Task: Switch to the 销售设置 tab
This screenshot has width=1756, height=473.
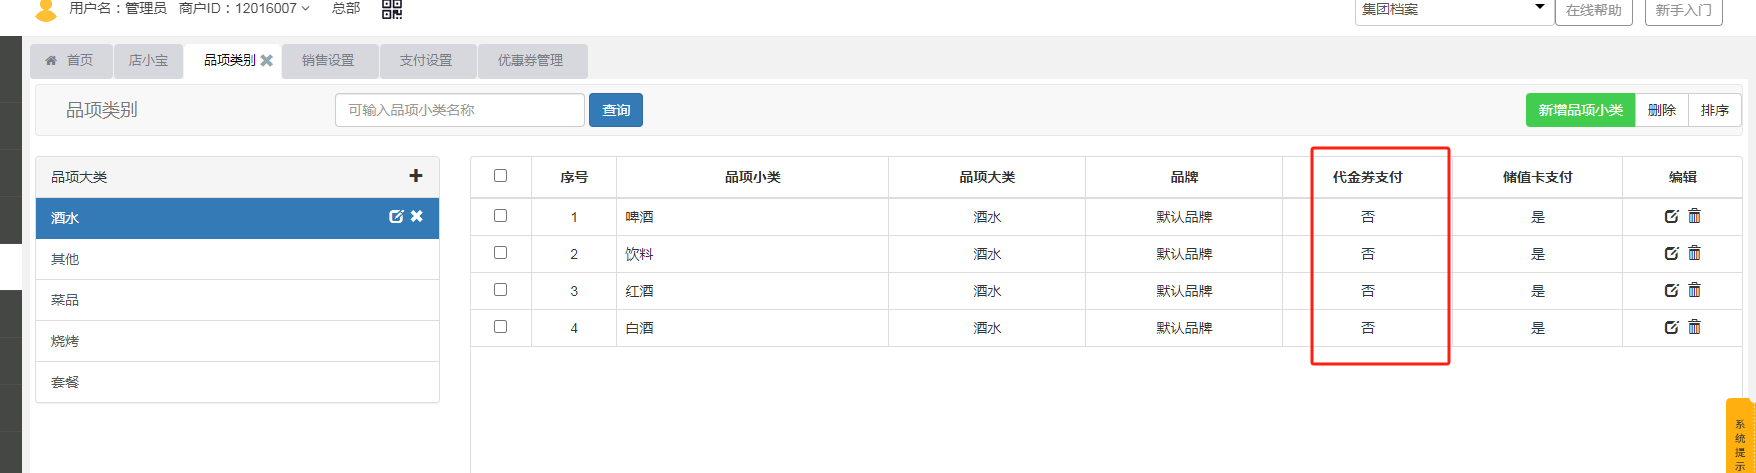Action: click(328, 61)
